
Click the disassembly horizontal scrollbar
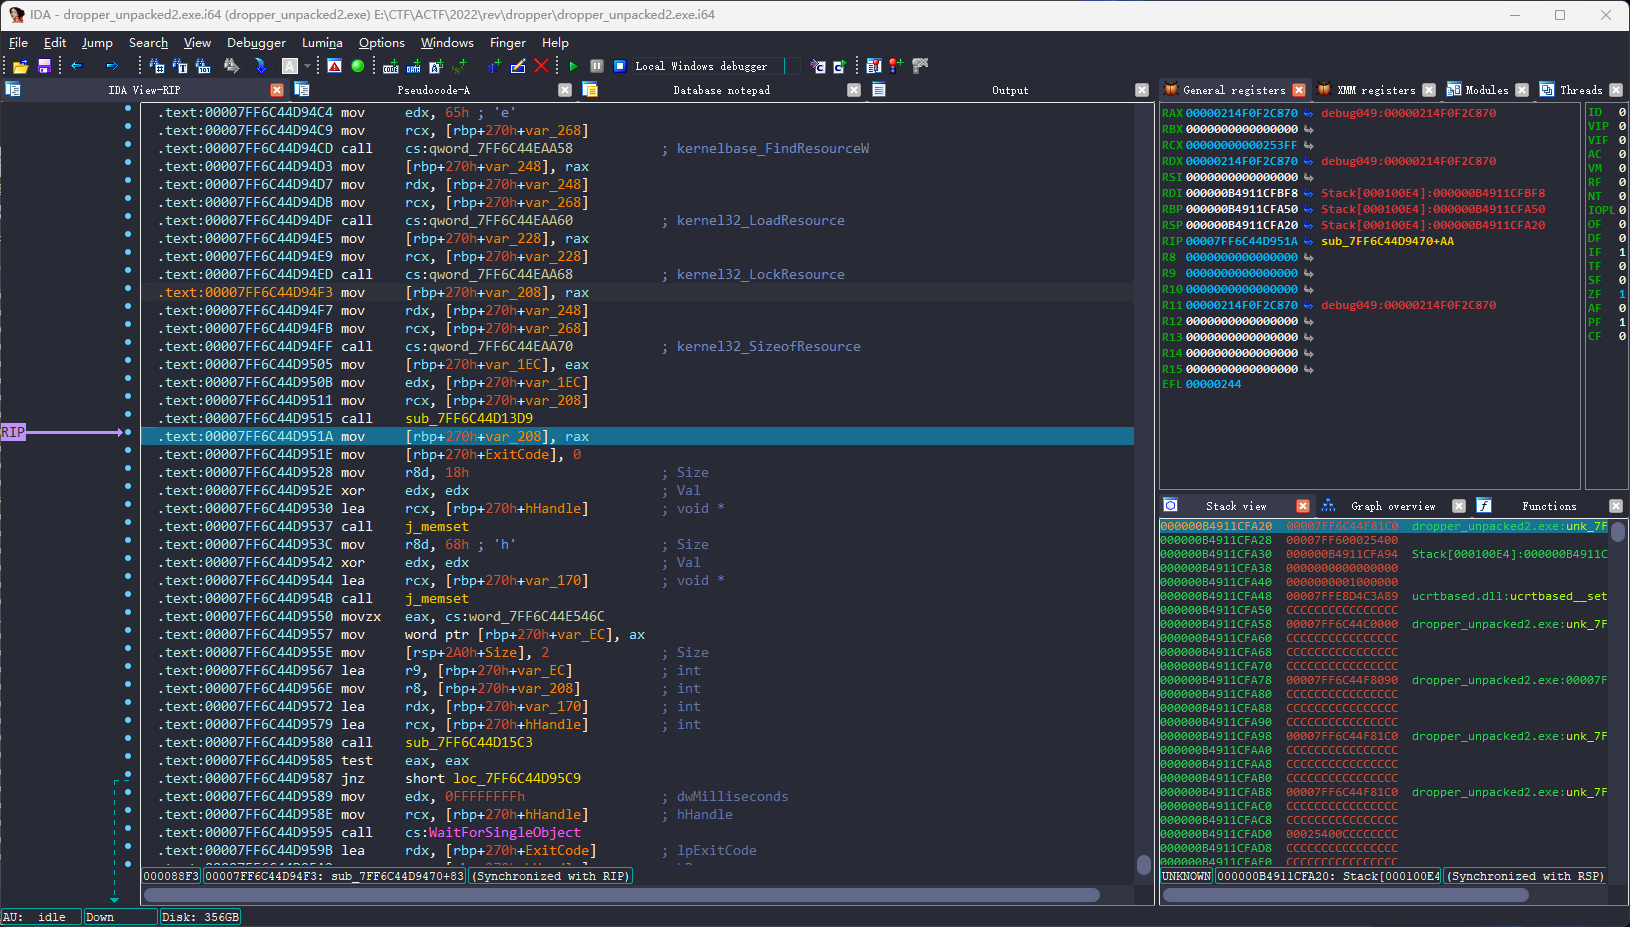coord(620,895)
